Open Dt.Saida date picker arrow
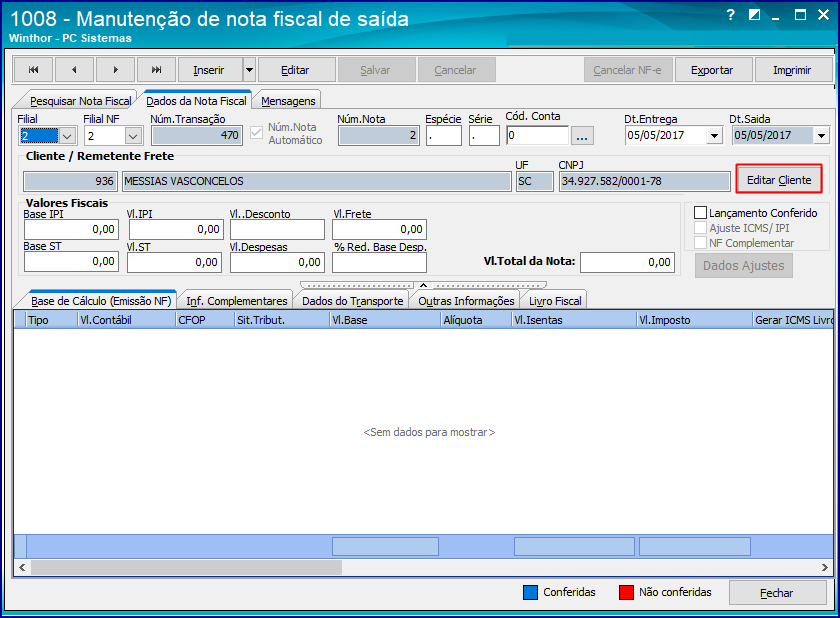The width and height of the screenshot is (840, 618). click(x=821, y=136)
